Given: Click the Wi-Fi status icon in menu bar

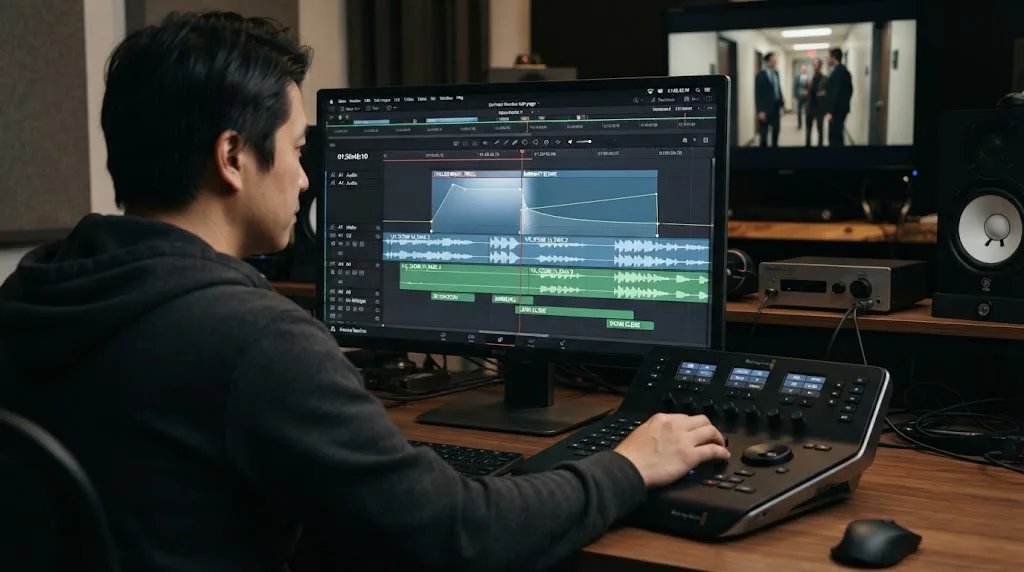Looking at the screenshot, I should click(650, 91).
